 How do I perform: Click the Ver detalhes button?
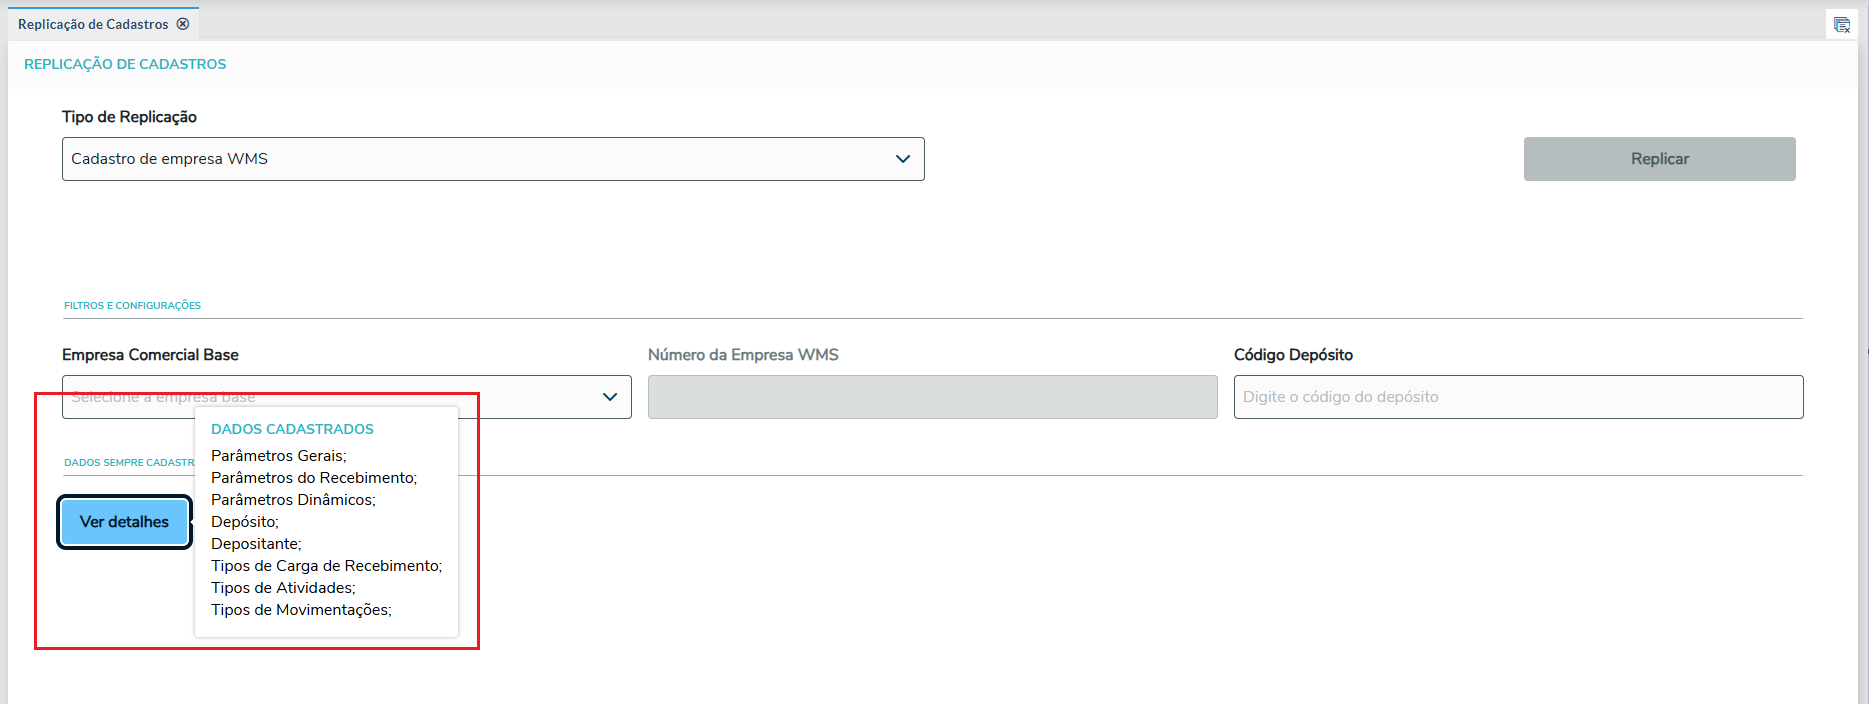[124, 522]
